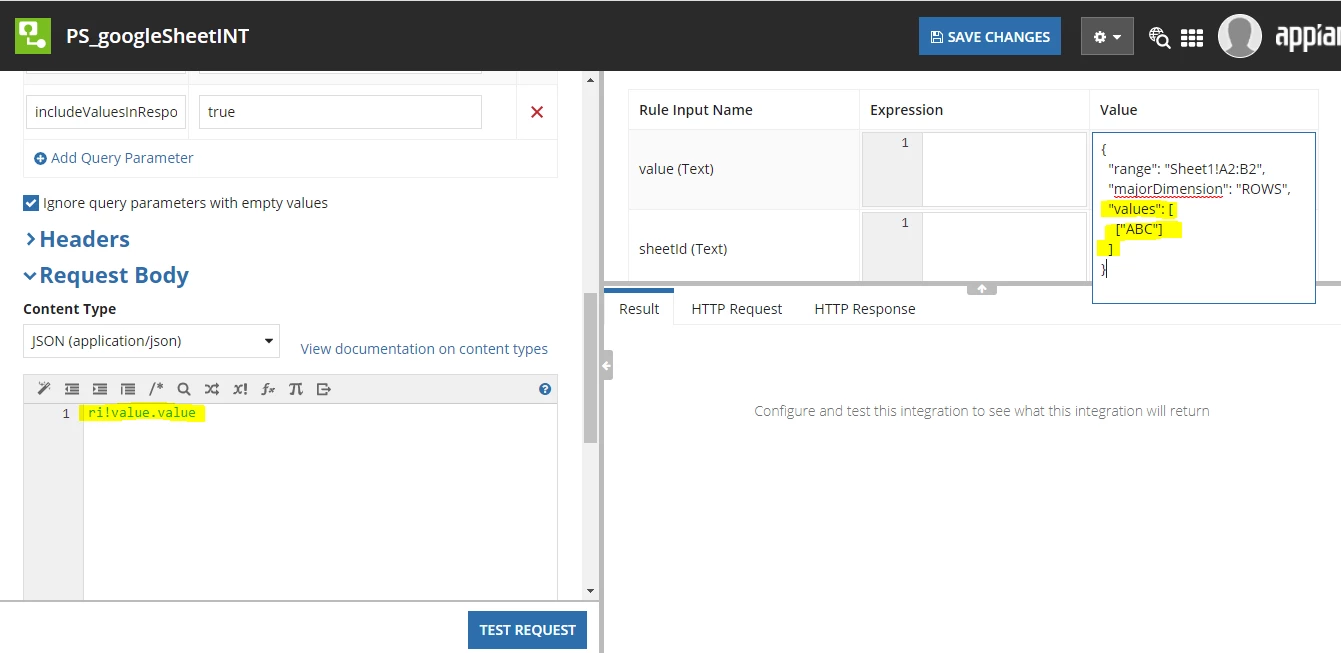1341x653 pixels.
Task: Click the indent icon in expression toolbar
Action: coord(100,389)
